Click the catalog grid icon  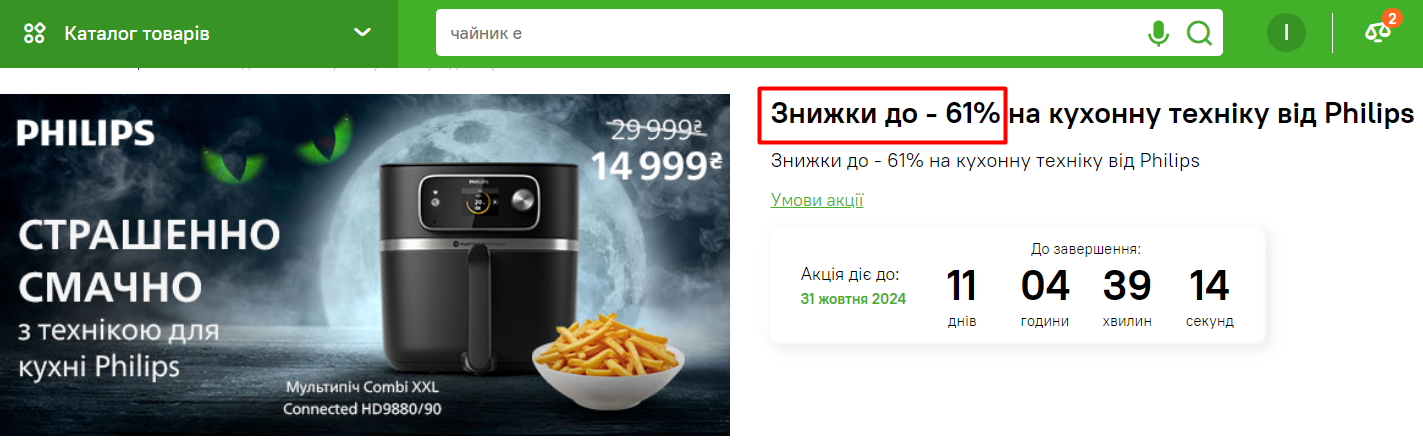coord(34,34)
